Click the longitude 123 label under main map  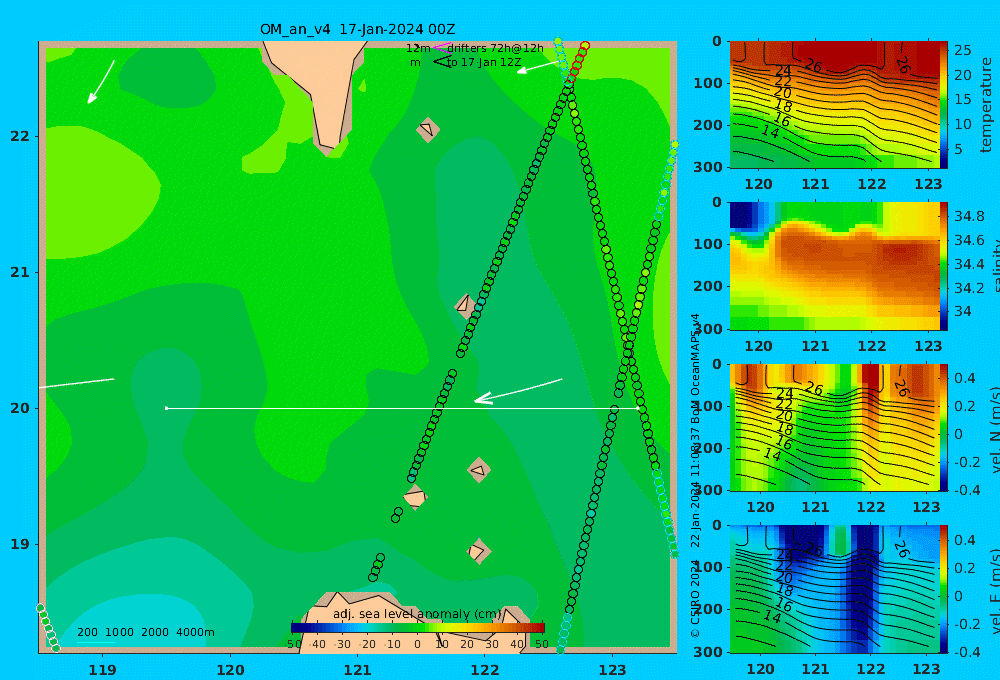[613, 670]
